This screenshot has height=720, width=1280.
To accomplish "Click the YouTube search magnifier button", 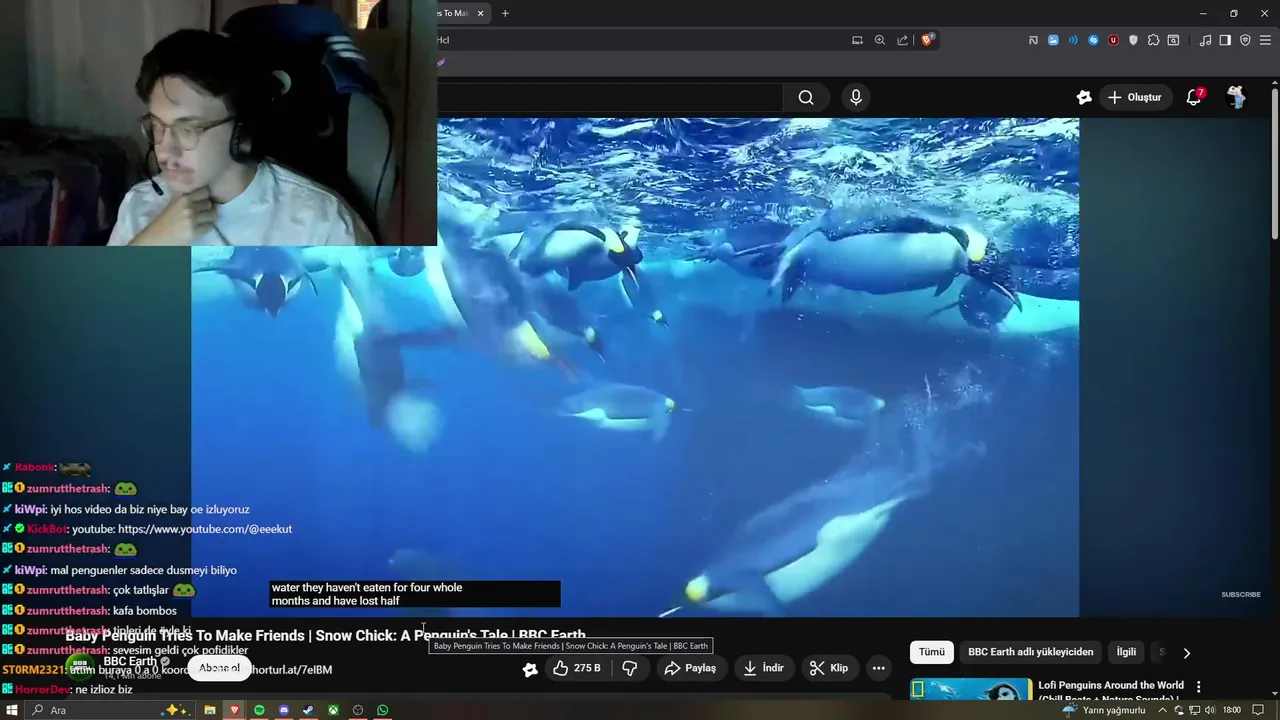I will pyautogui.click(x=806, y=97).
